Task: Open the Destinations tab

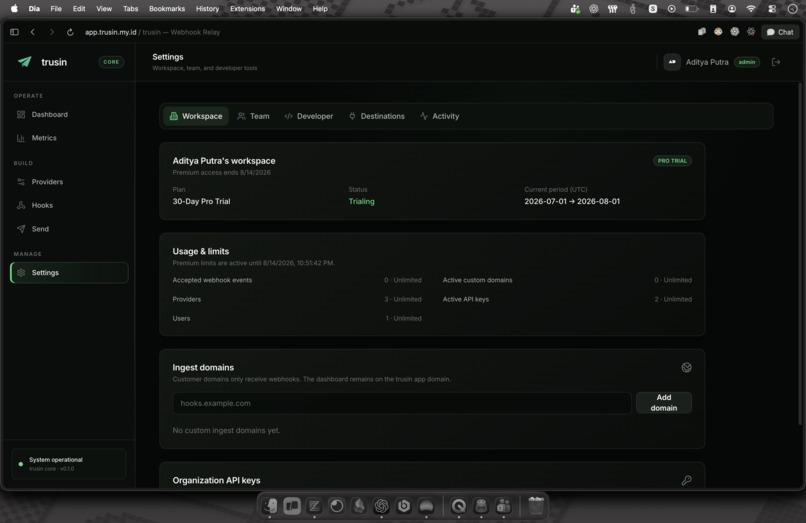Action: (x=377, y=116)
